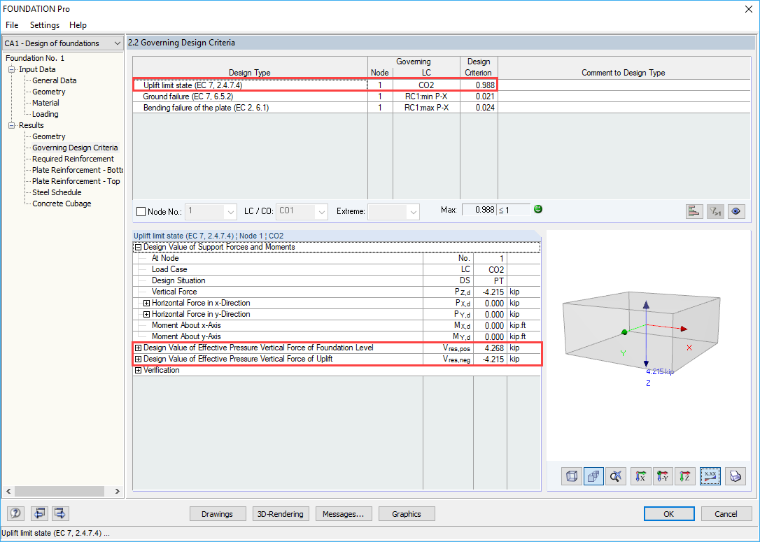This screenshot has height=542, width=760.
Task: Click the Vertical Force value -4.215
Action: [493, 292]
